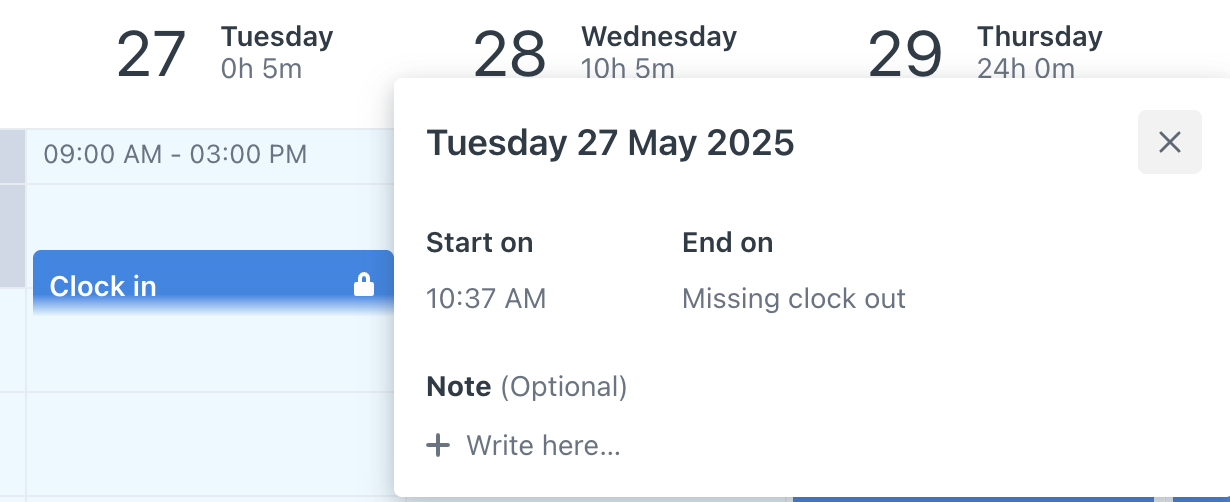The image size is (1230, 502).
Task: Select date number 29
Action: 905,55
